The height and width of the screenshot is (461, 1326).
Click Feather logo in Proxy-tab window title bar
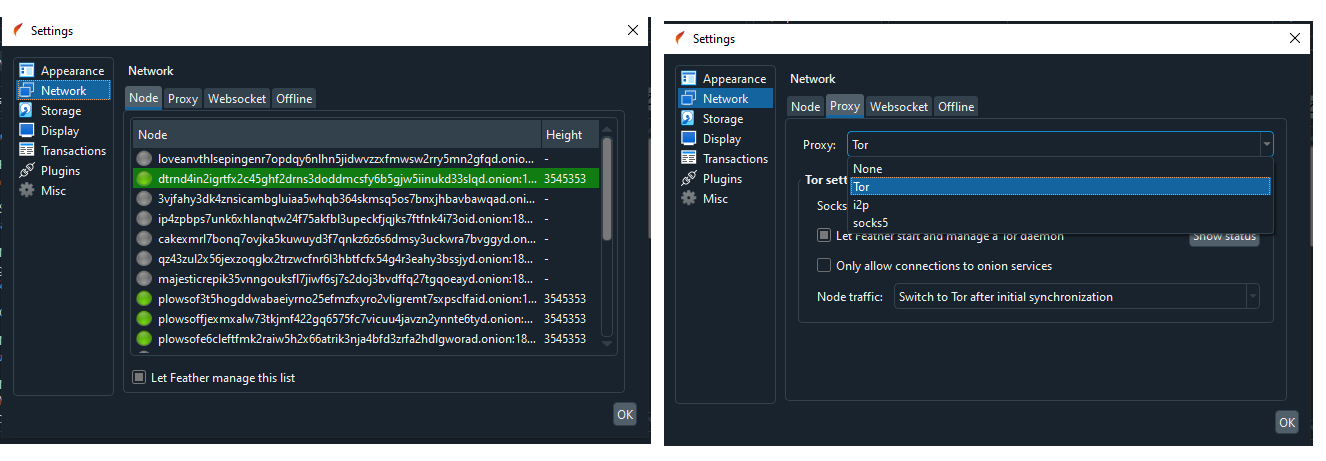pyautogui.click(x=680, y=38)
